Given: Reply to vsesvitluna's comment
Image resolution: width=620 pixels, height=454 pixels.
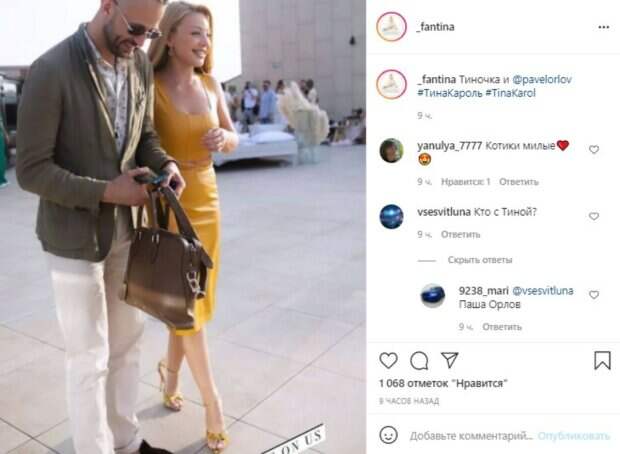Looking at the screenshot, I should click(460, 235).
